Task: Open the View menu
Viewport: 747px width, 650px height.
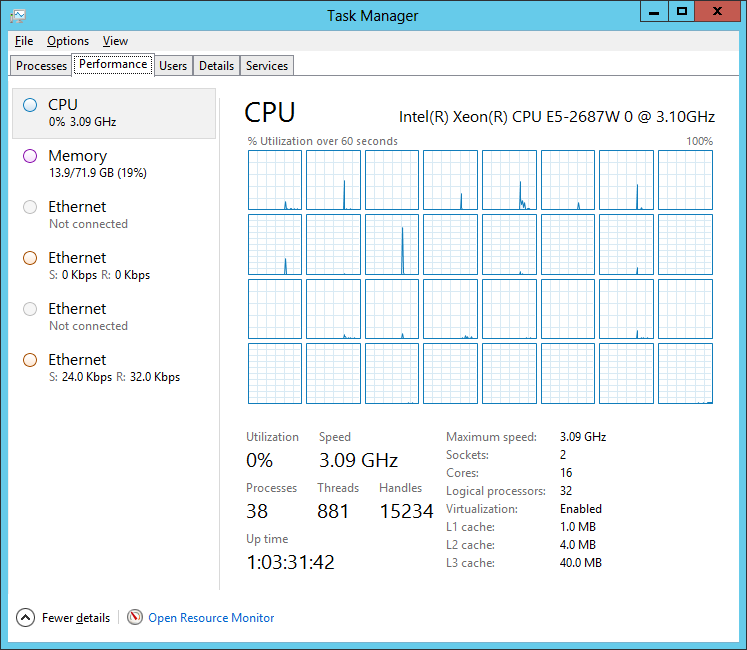Action: [x=115, y=41]
